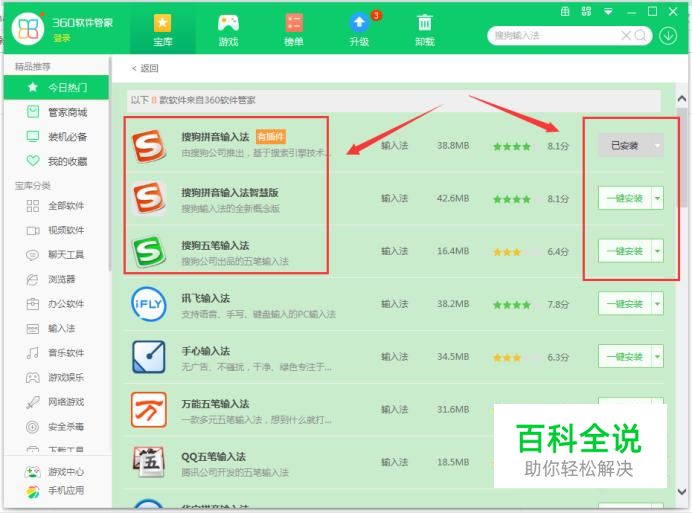Open the 升级 tab with badge

[x=359, y=30]
